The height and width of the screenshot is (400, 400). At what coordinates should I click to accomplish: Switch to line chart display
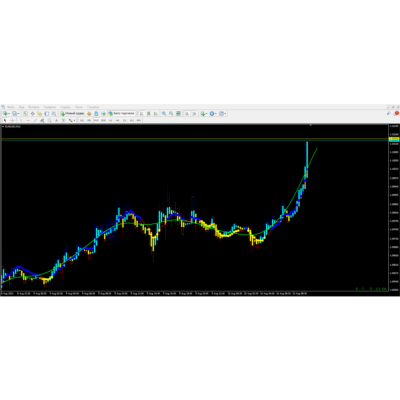click(155, 114)
